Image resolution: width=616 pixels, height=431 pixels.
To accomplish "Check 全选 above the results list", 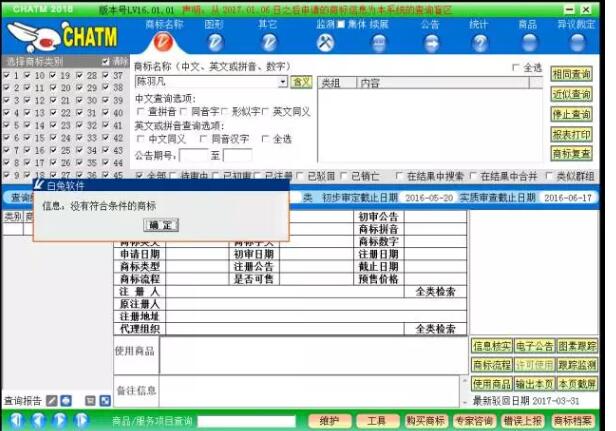I will (x=515, y=68).
